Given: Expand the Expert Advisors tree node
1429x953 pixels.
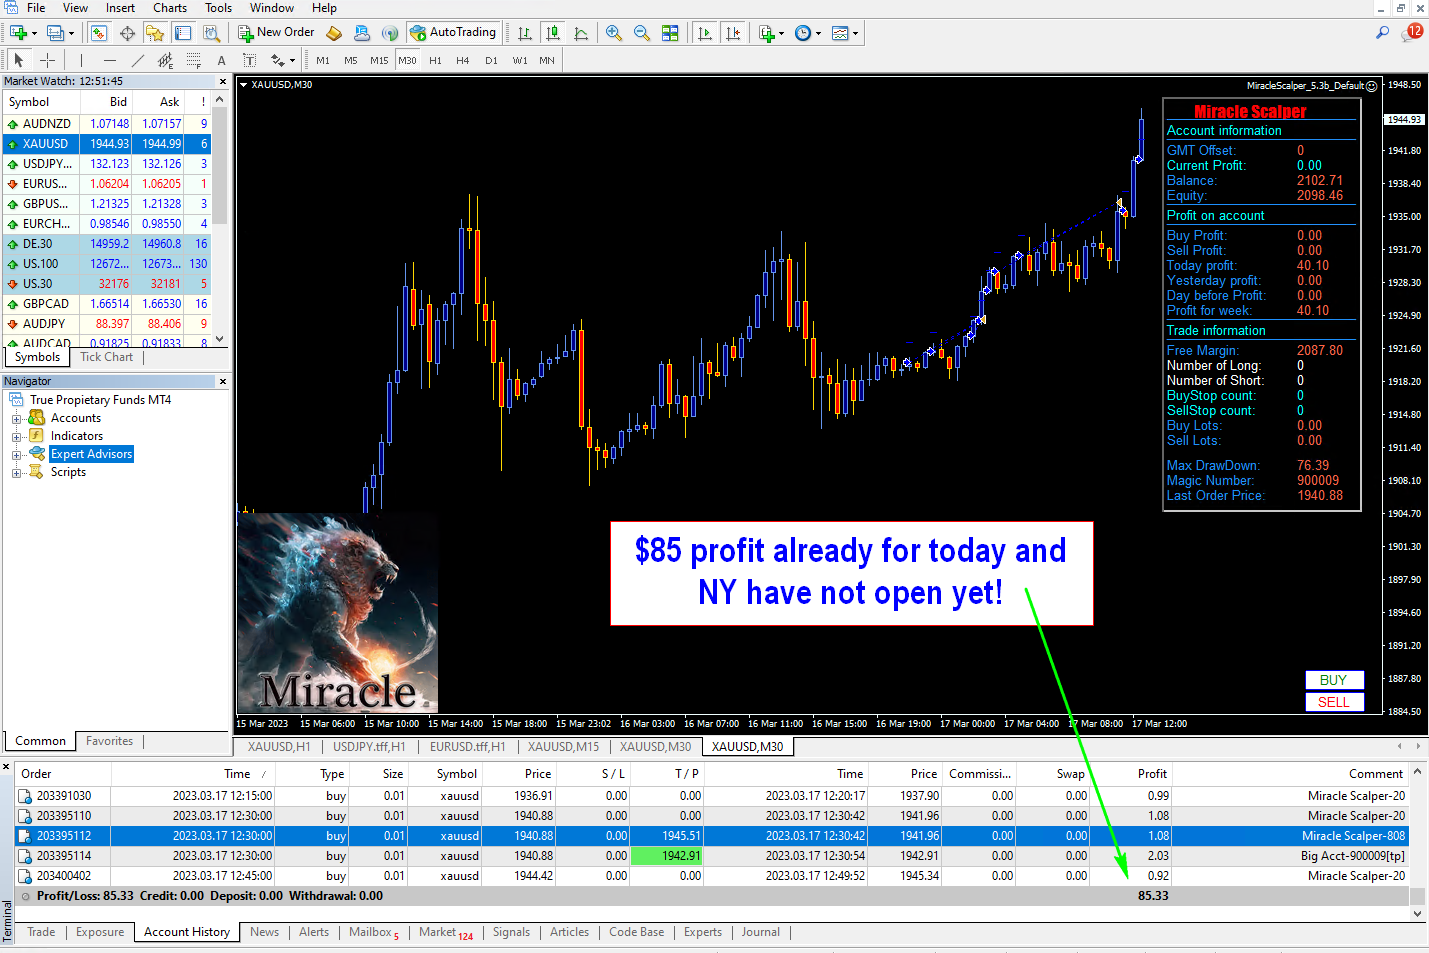Looking at the screenshot, I should 16,455.
